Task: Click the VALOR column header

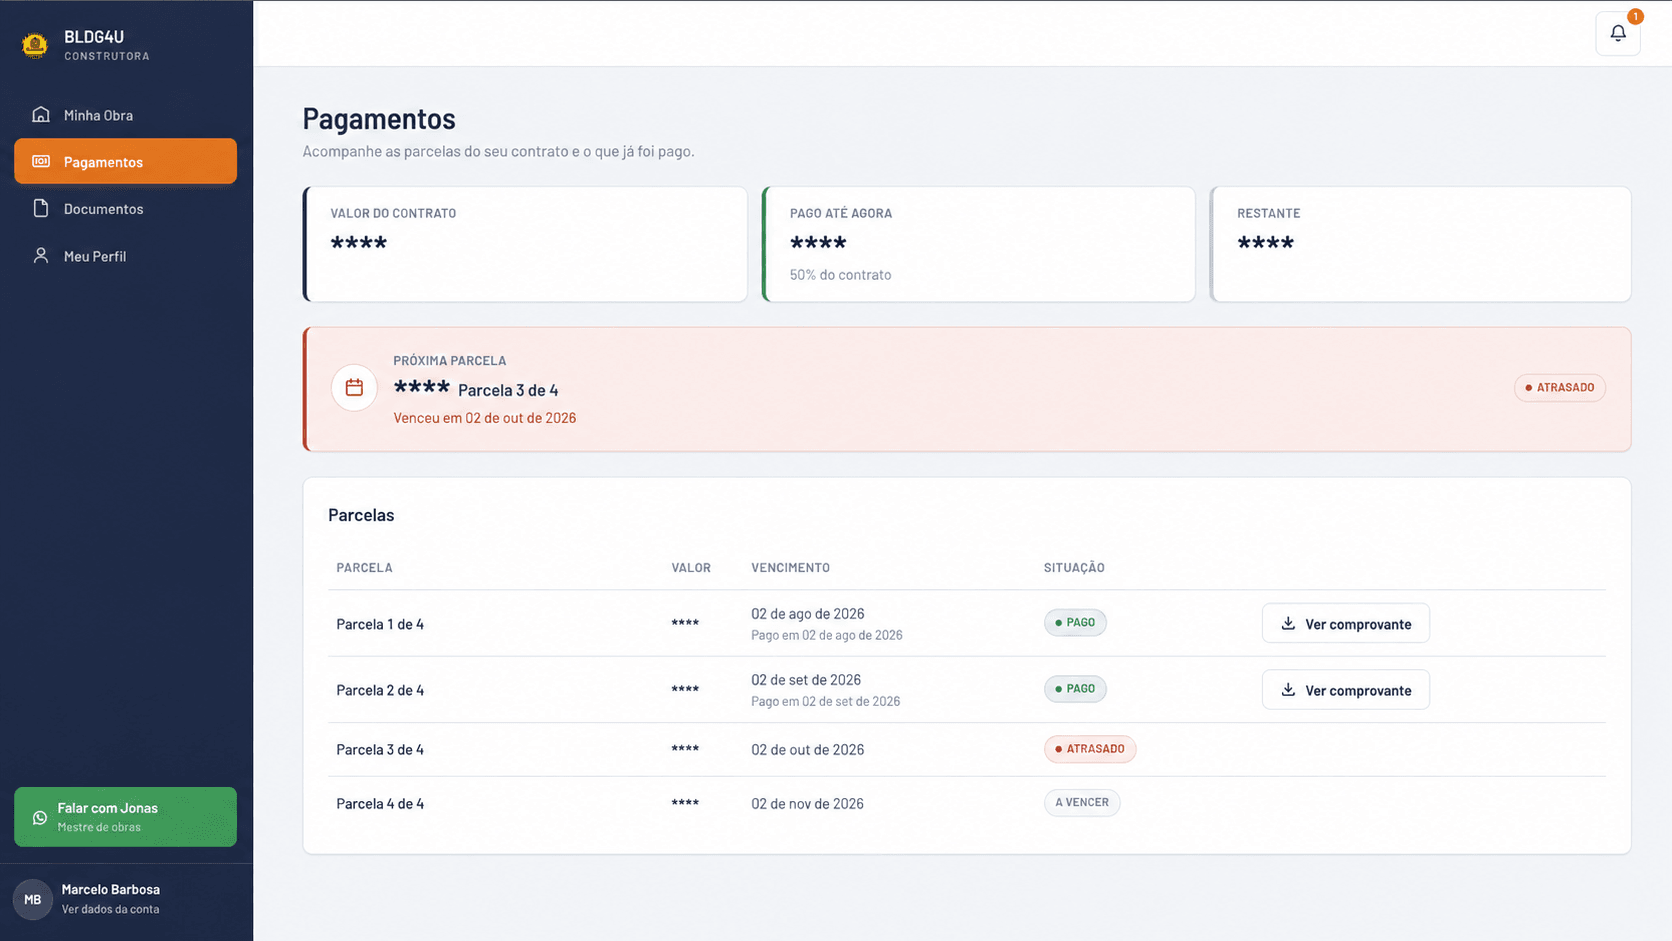Action: tap(691, 567)
